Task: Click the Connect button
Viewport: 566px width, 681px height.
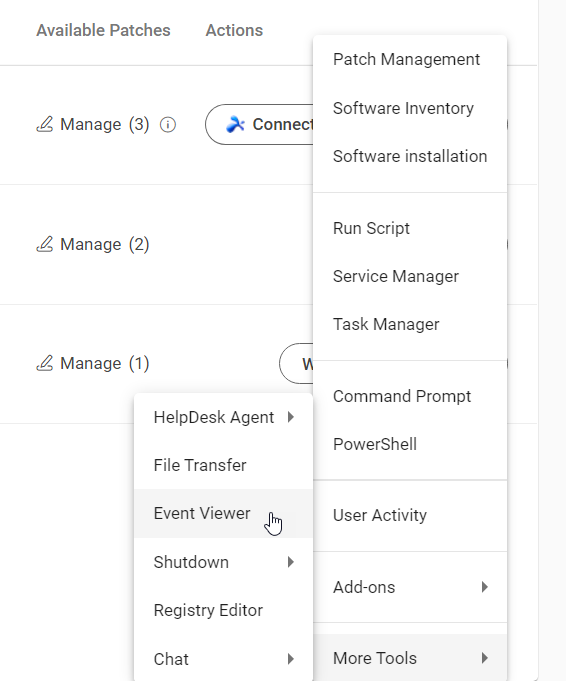Action: [259, 125]
